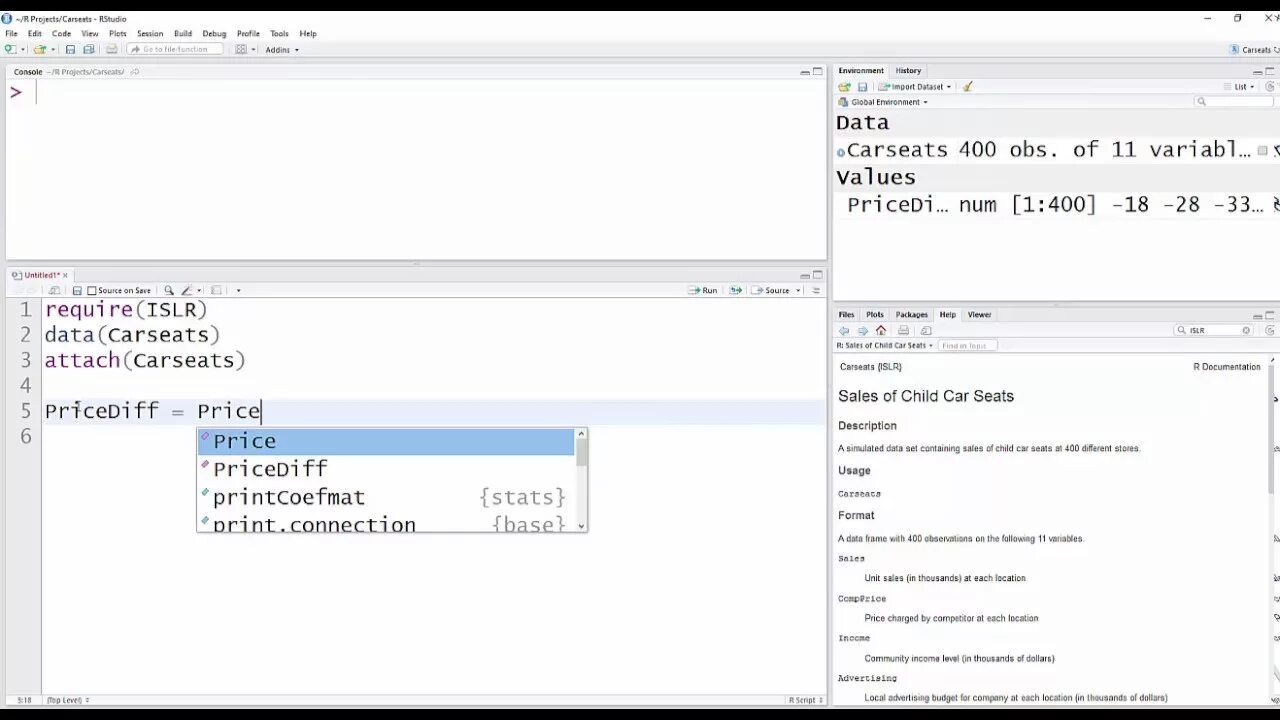
Task: Click the Environment search field
Action: pyautogui.click(x=1232, y=102)
